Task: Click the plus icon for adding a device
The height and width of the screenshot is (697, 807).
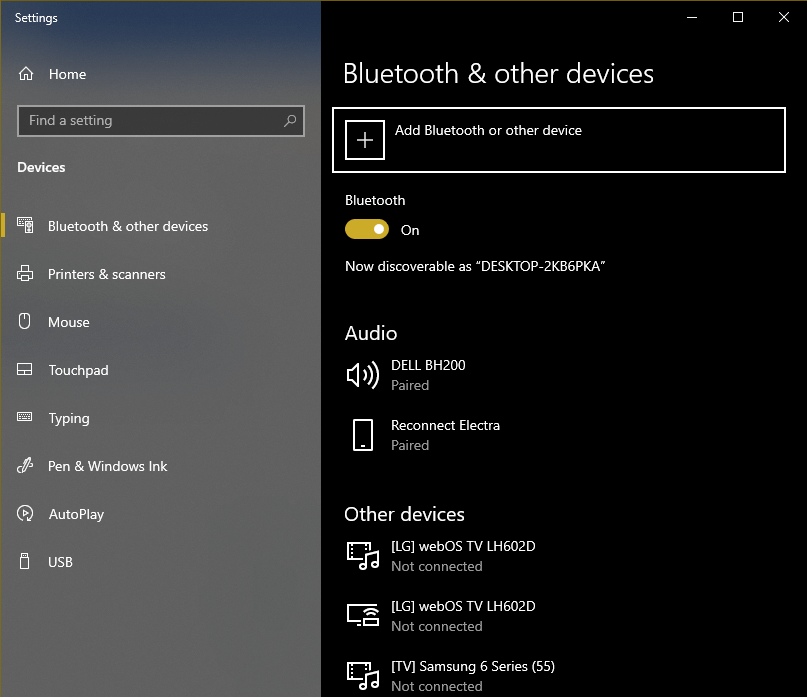Action: point(364,140)
